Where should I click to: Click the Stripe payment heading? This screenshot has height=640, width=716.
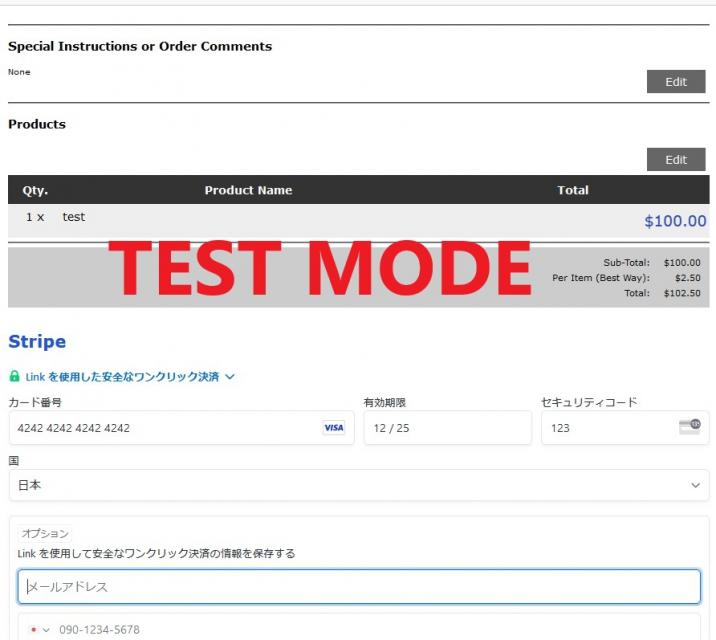tap(37, 342)
